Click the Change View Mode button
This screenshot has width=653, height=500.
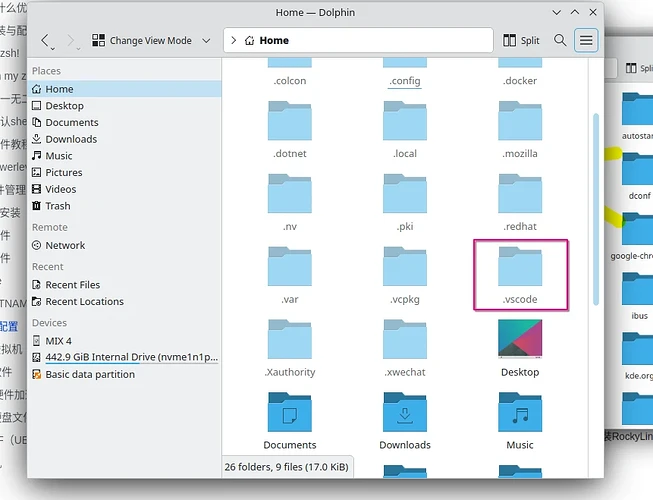(x=142, y=41)
